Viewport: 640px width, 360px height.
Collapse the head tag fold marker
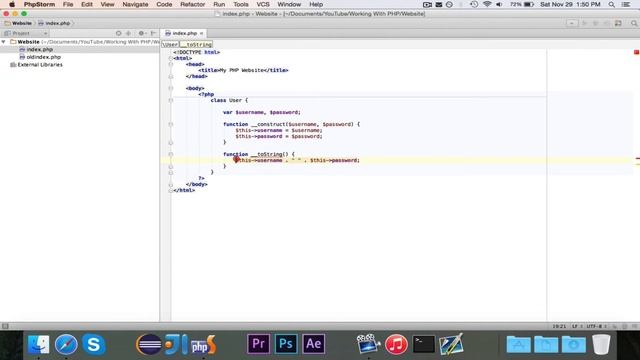click(171, 64)
